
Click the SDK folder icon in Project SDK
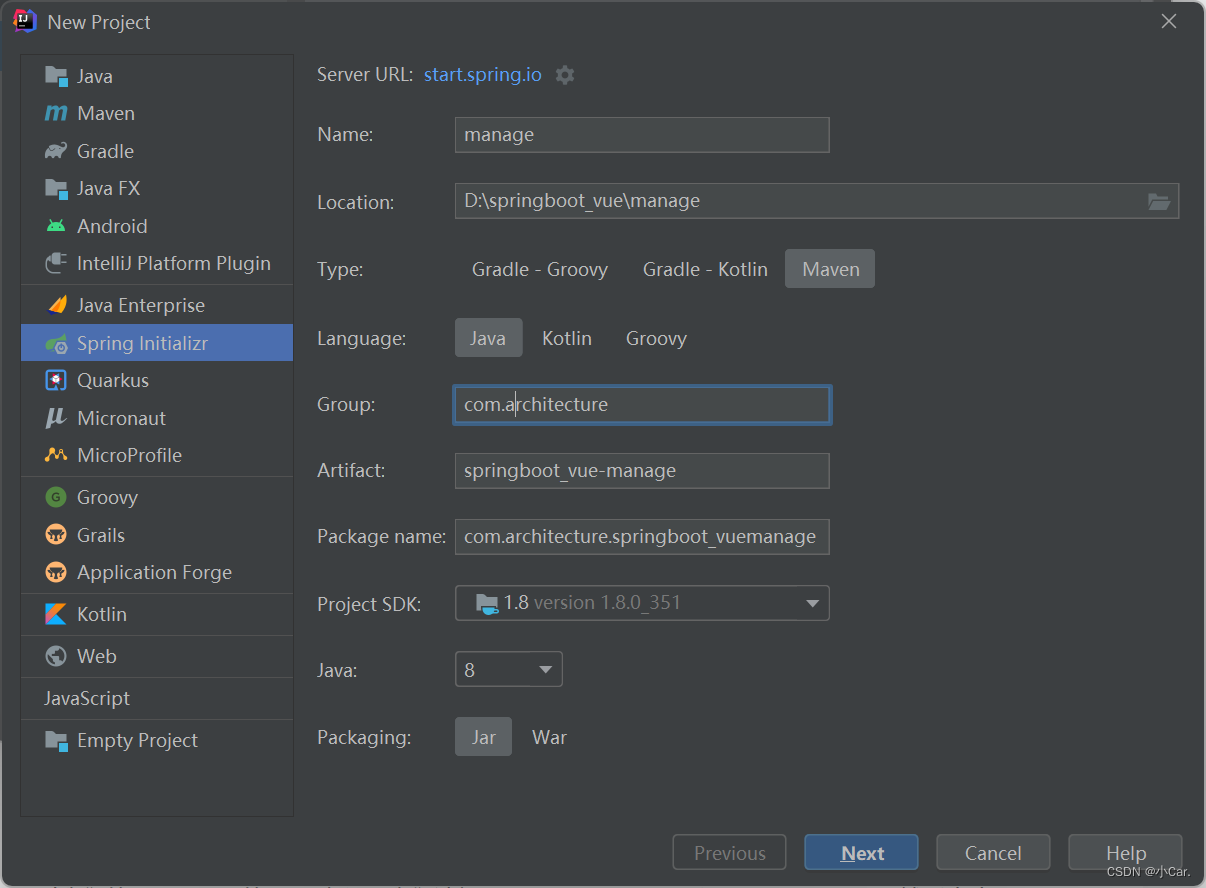[487, 603]
